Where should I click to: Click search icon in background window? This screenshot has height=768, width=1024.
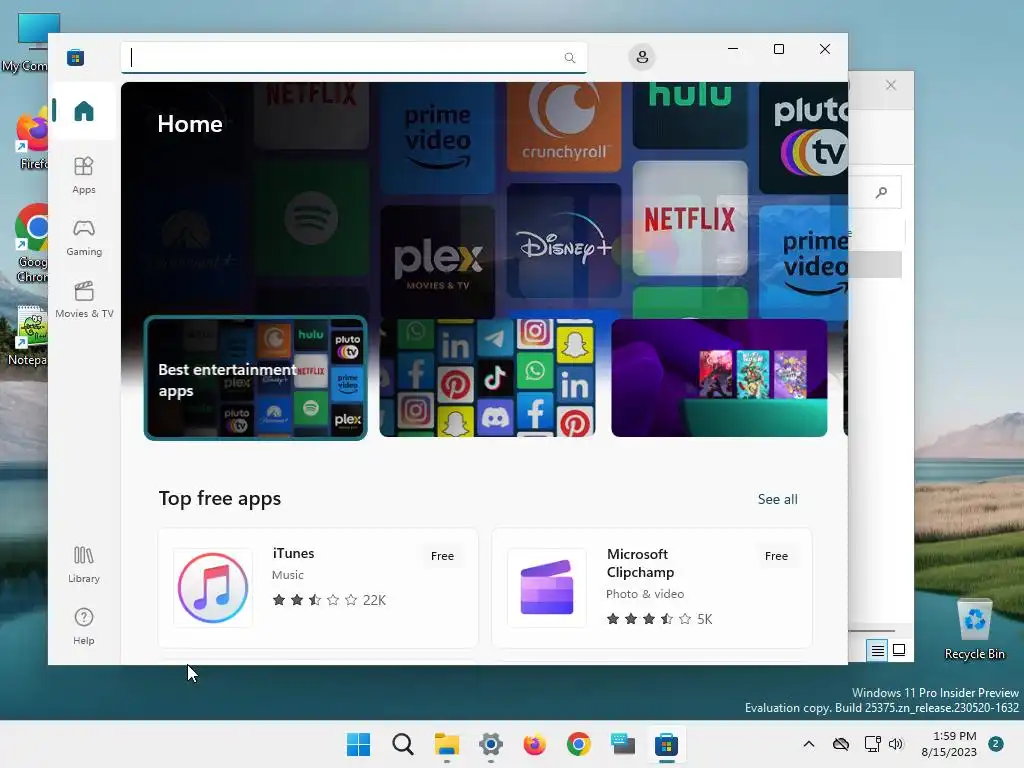click(882, 192)
